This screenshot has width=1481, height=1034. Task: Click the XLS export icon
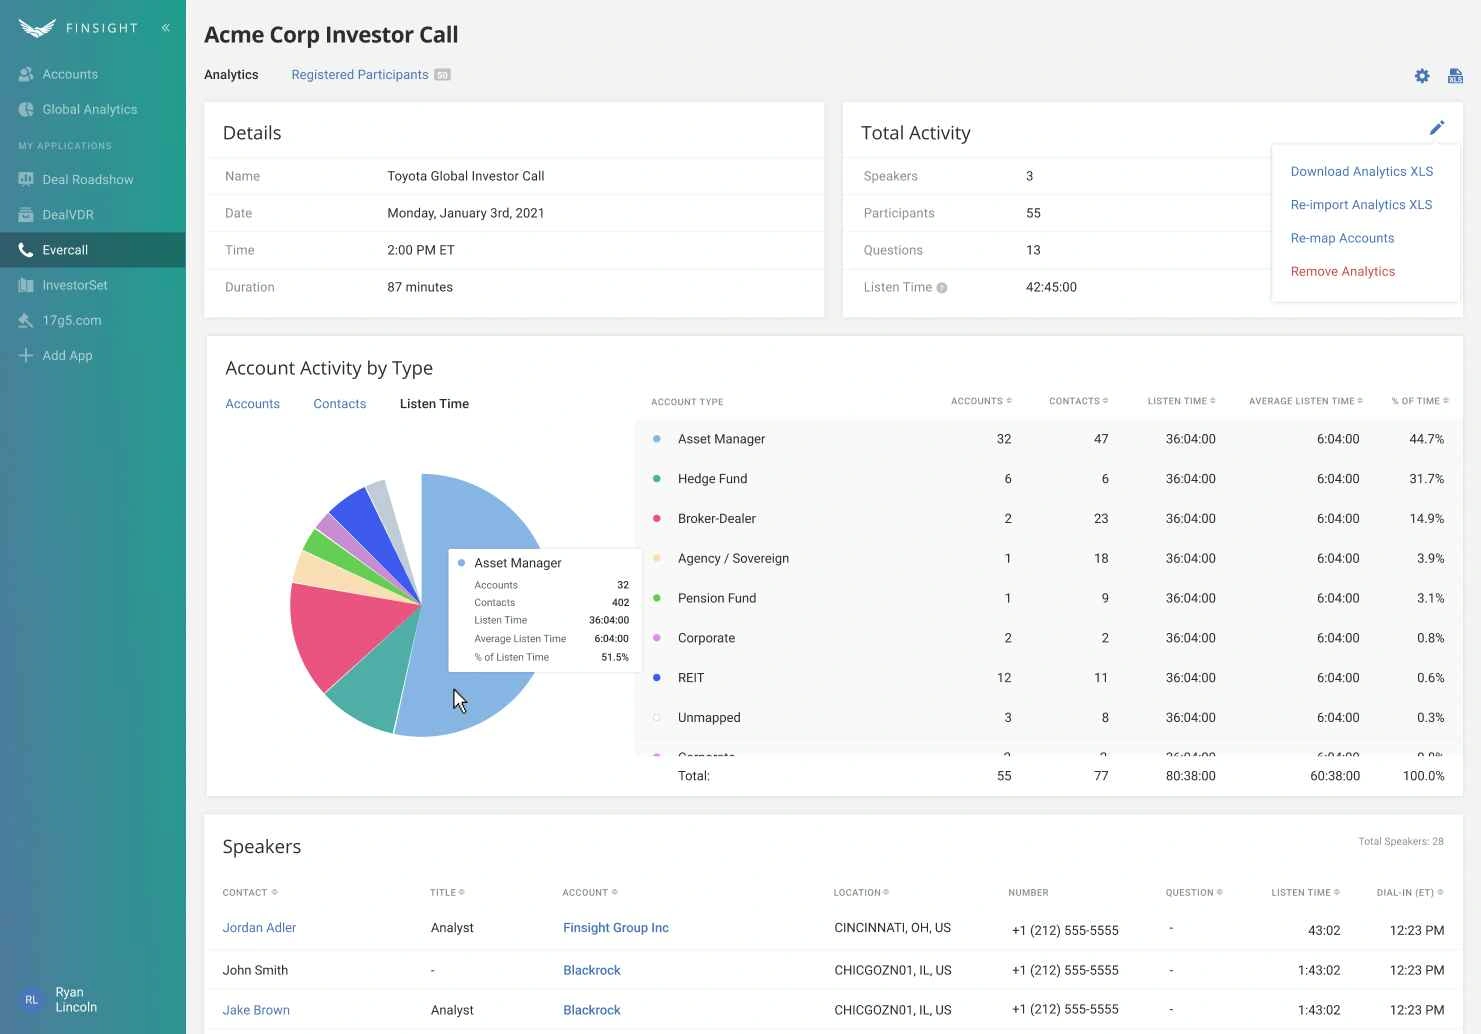tap(1455, 76)
